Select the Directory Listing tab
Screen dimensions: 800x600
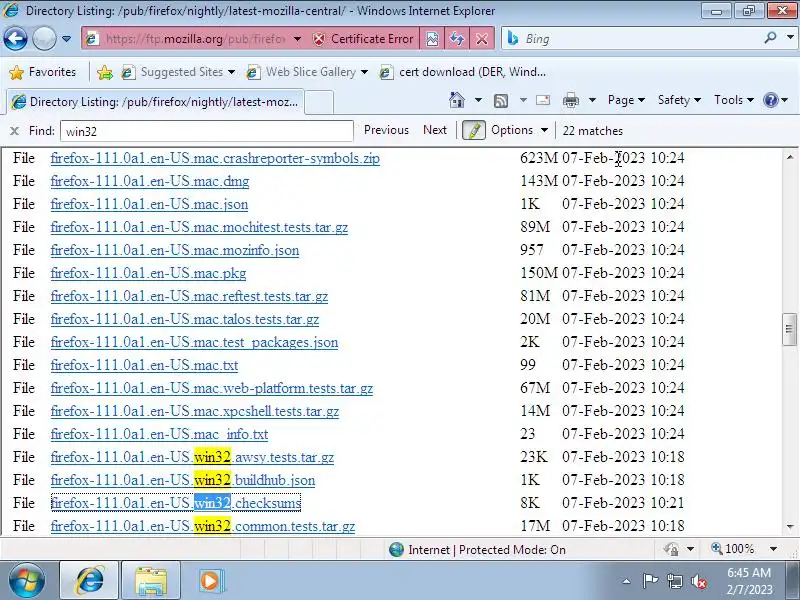pyautogui.click(x=156, y=102)
